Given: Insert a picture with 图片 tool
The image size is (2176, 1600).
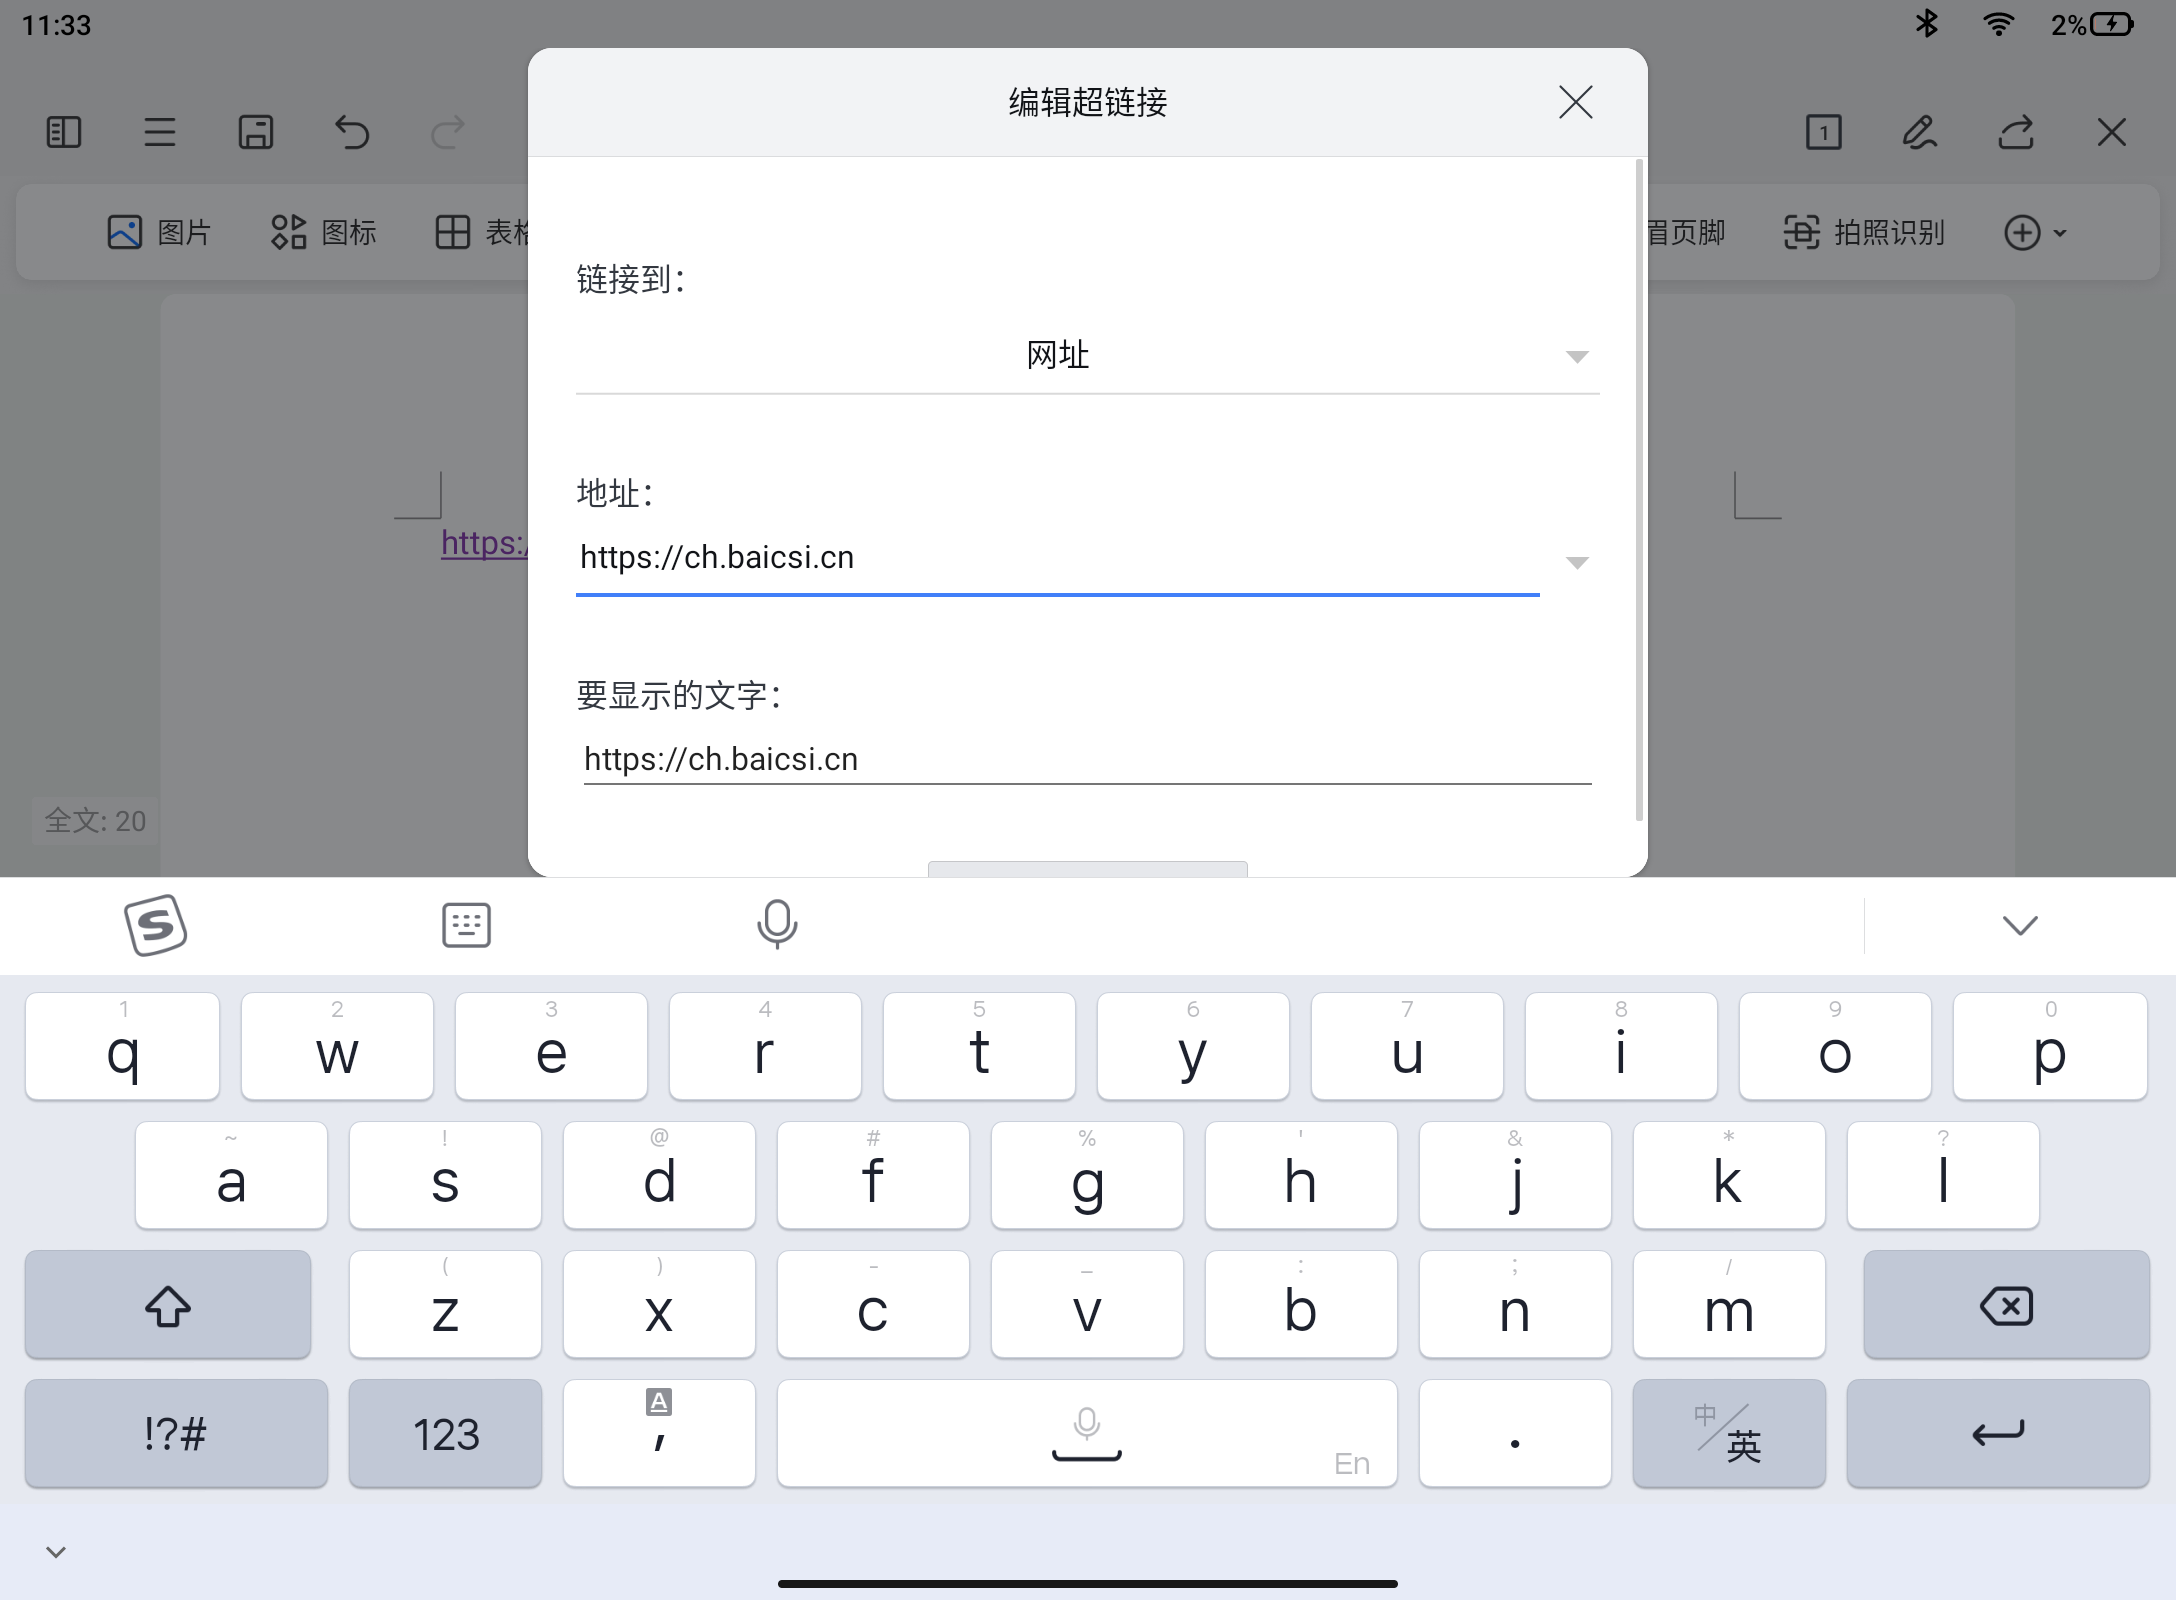Looking at the screenshot, I should click(159, 232).
